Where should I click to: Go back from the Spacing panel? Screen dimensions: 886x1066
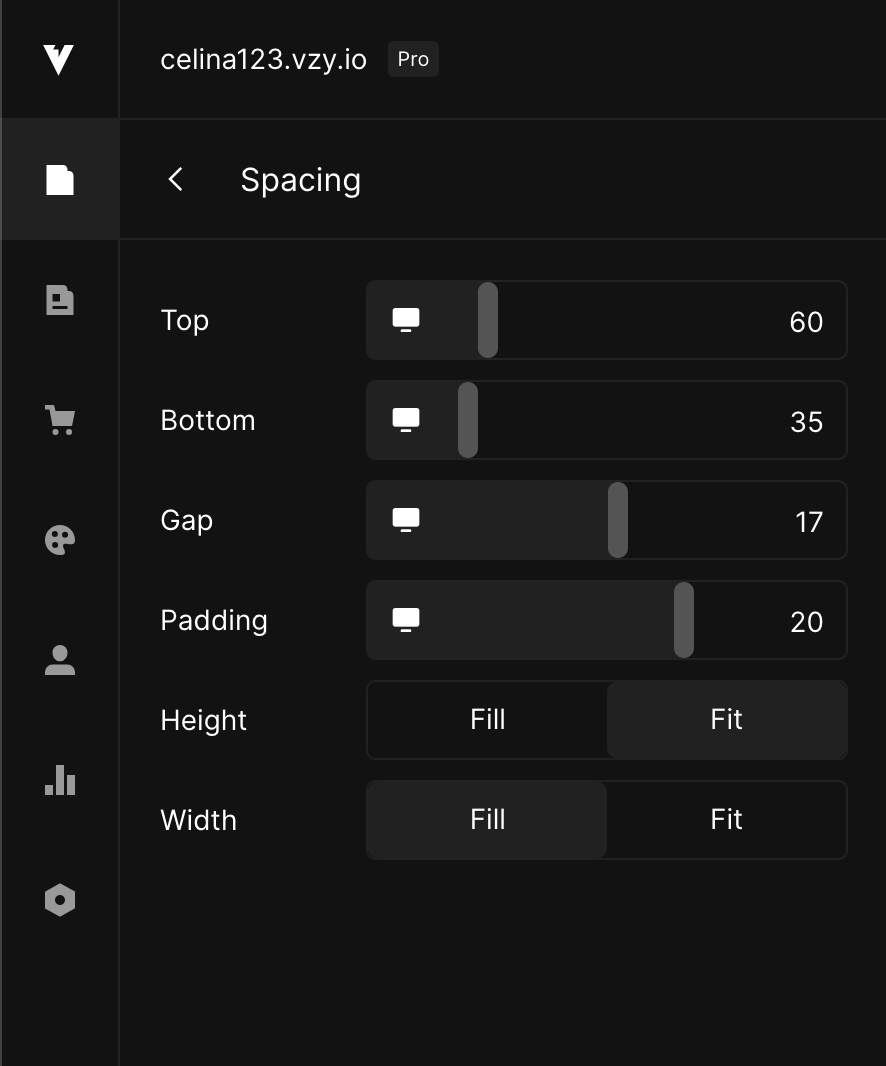point(176,180)
